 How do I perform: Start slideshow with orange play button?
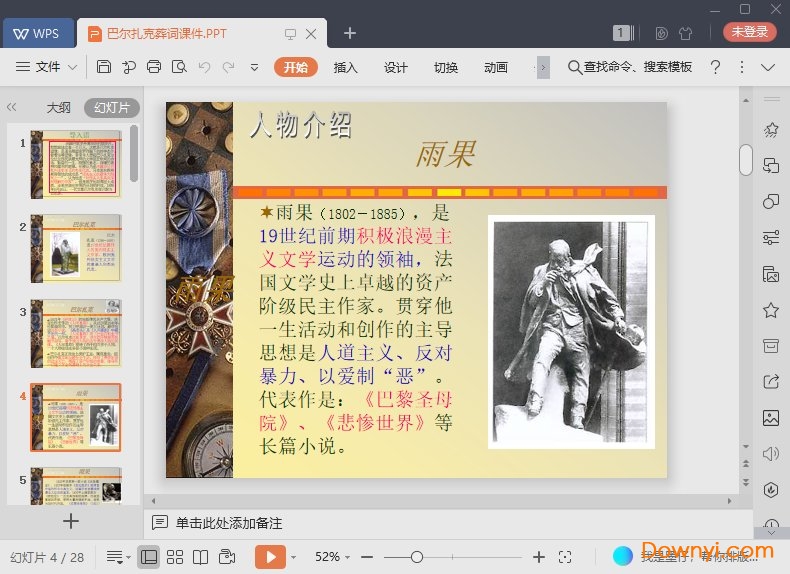pyautogui.click(x=269, y=557)
